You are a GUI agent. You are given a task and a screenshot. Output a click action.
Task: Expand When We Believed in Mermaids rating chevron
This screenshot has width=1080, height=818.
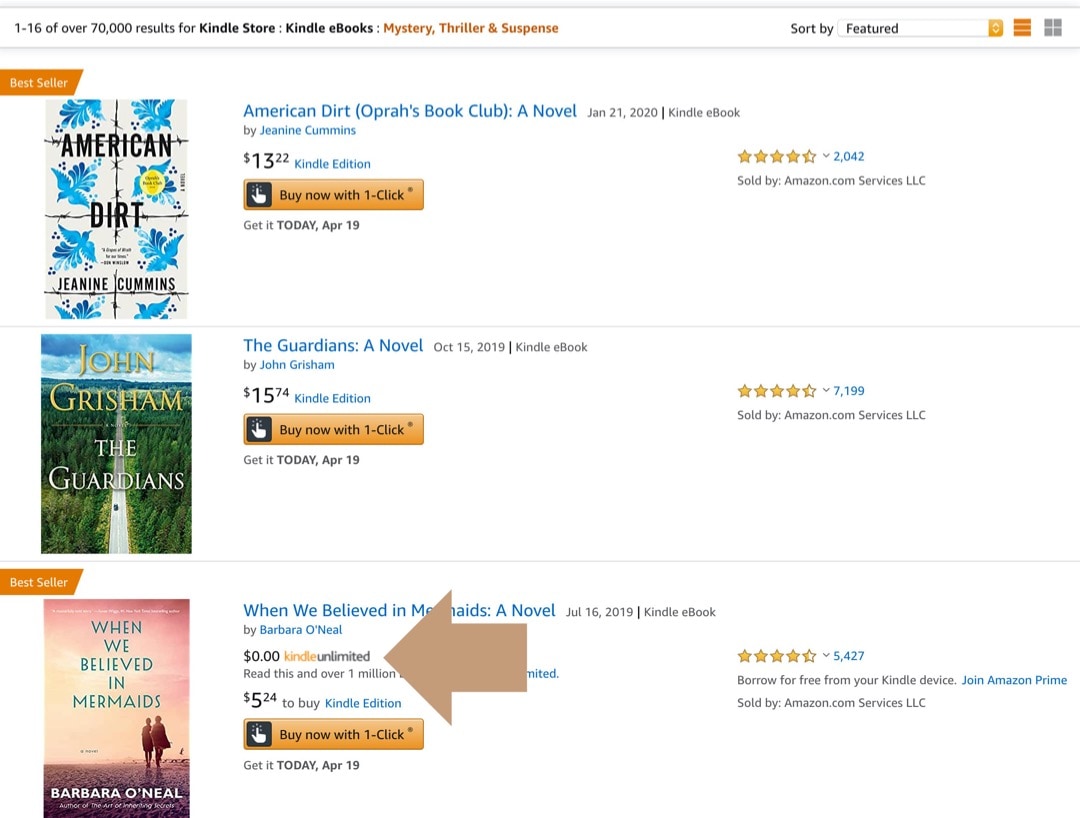[826, 656]
